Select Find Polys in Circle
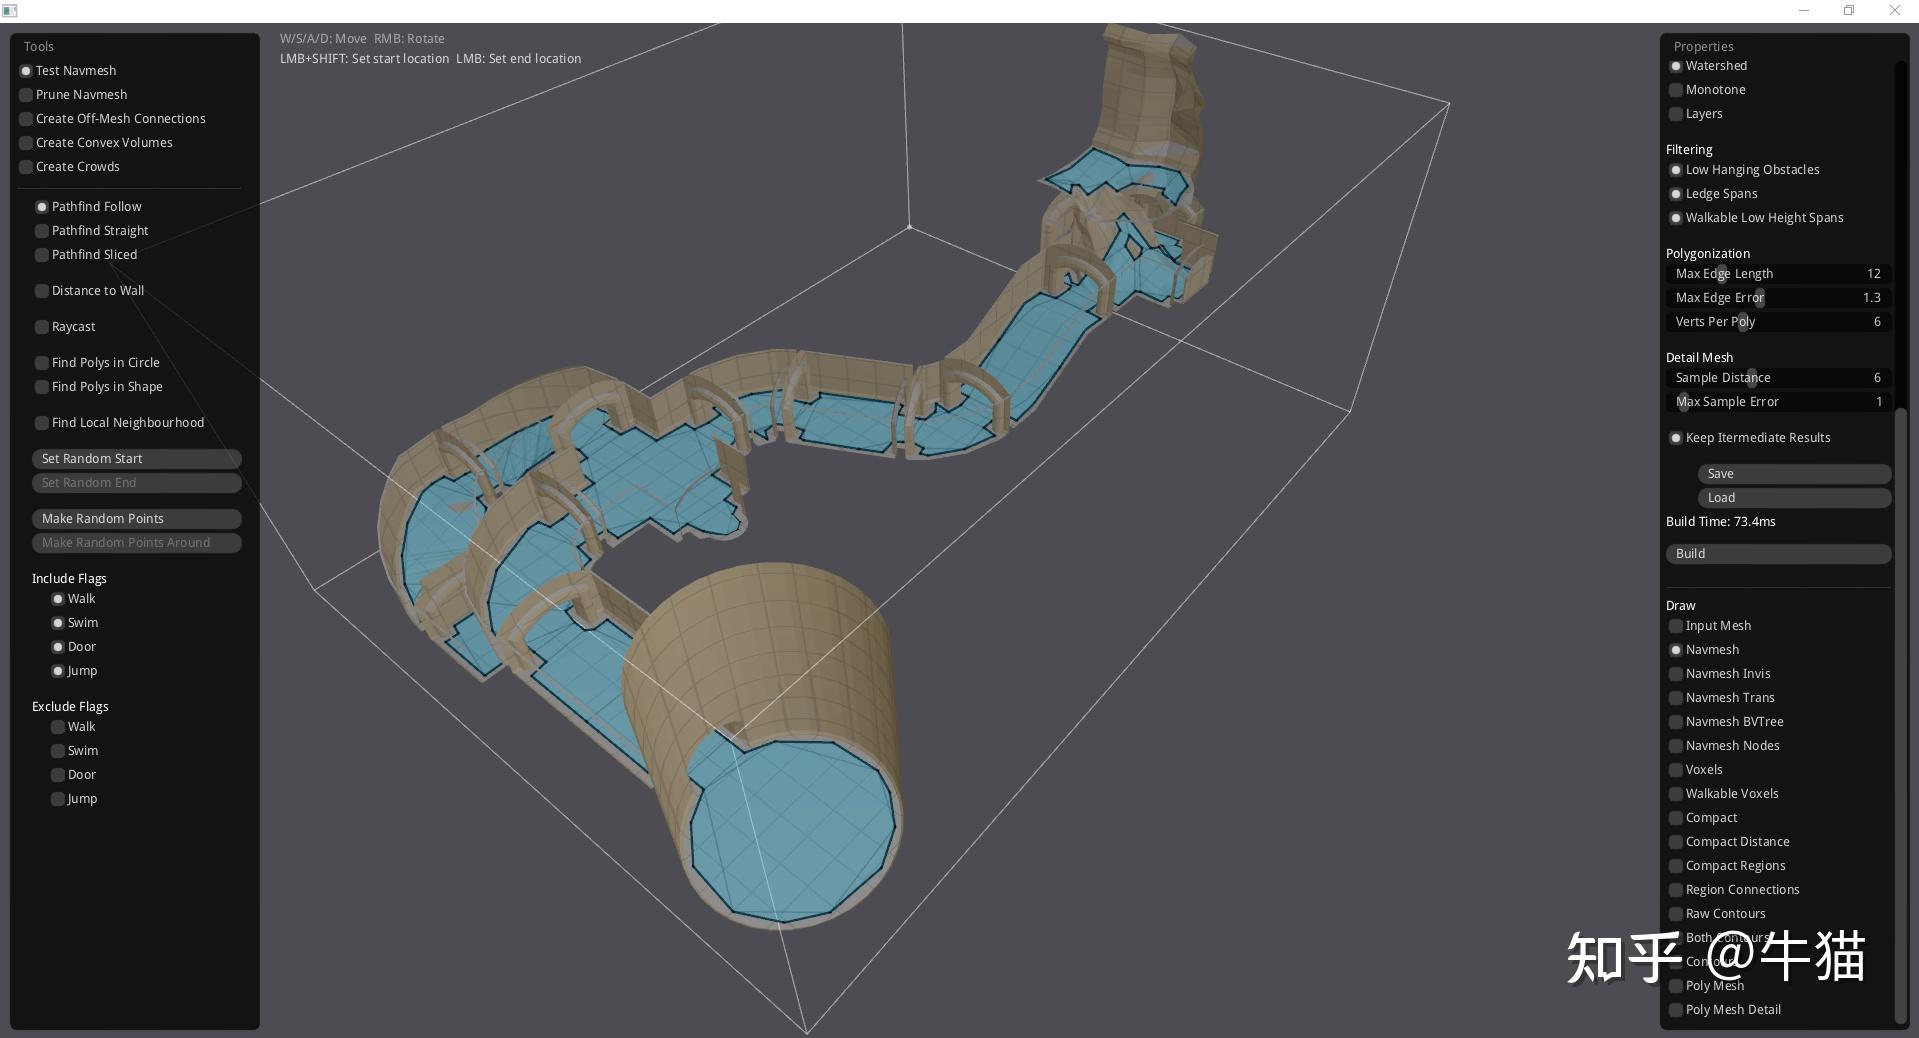Image resolution: width=1919 pixels, height=1038 pixels. [43, 363]
